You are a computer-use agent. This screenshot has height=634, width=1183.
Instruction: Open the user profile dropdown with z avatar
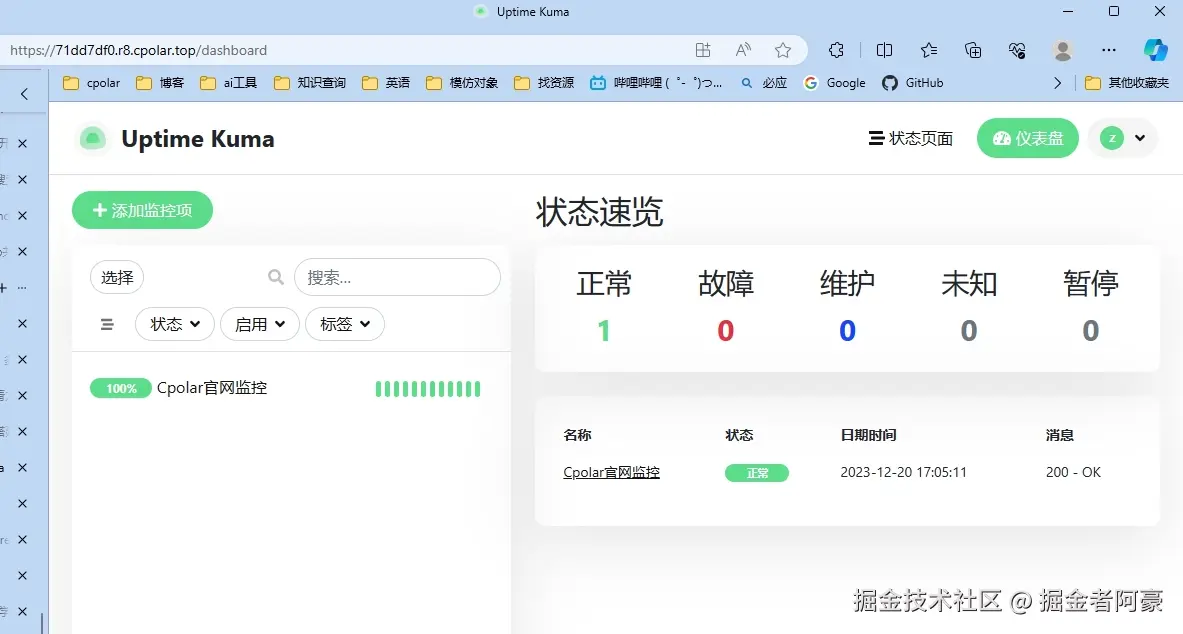(1123, 138)
